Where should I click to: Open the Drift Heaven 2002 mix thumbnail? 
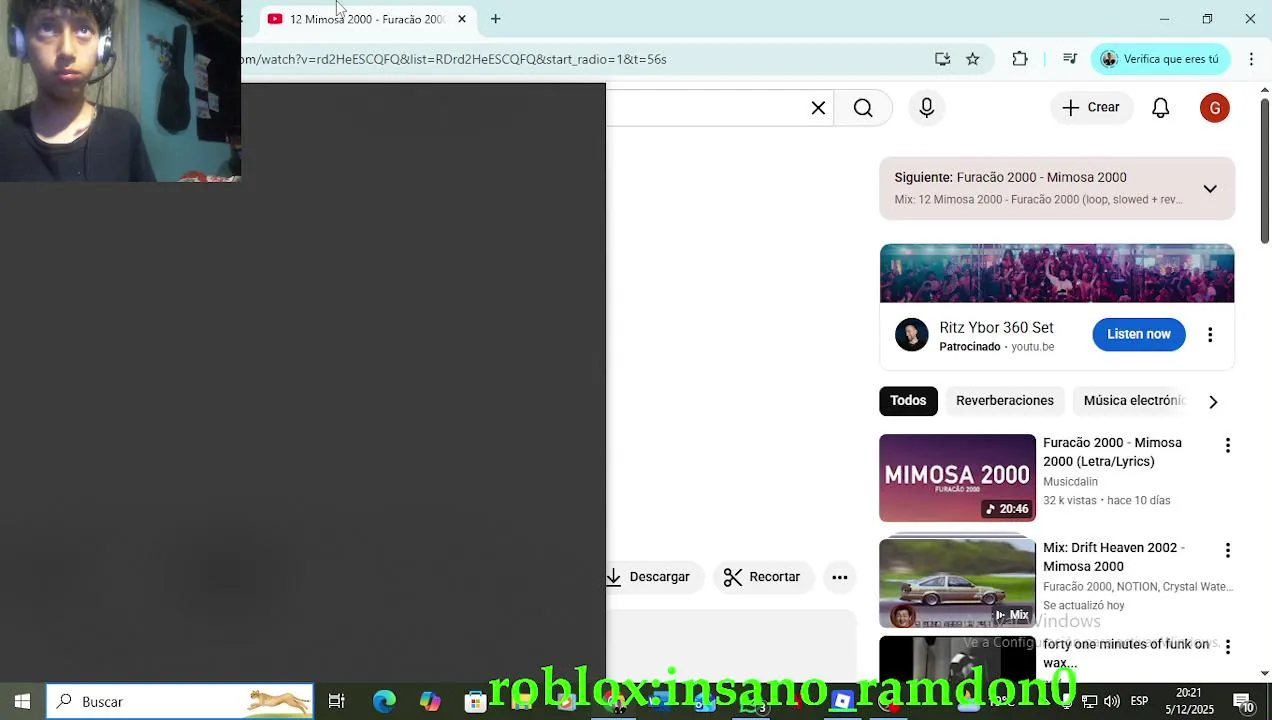tap(957, 584)
